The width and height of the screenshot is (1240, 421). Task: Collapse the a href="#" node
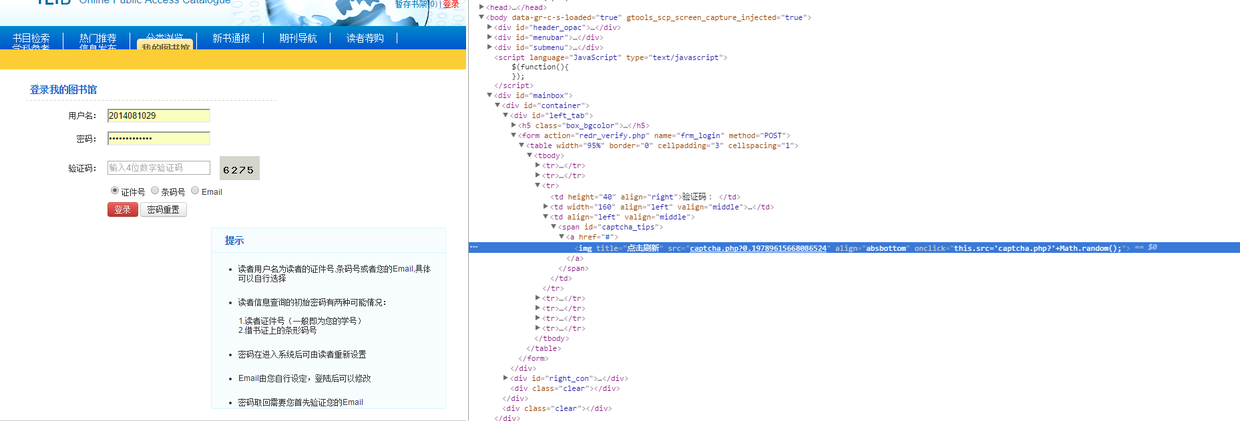562,237
